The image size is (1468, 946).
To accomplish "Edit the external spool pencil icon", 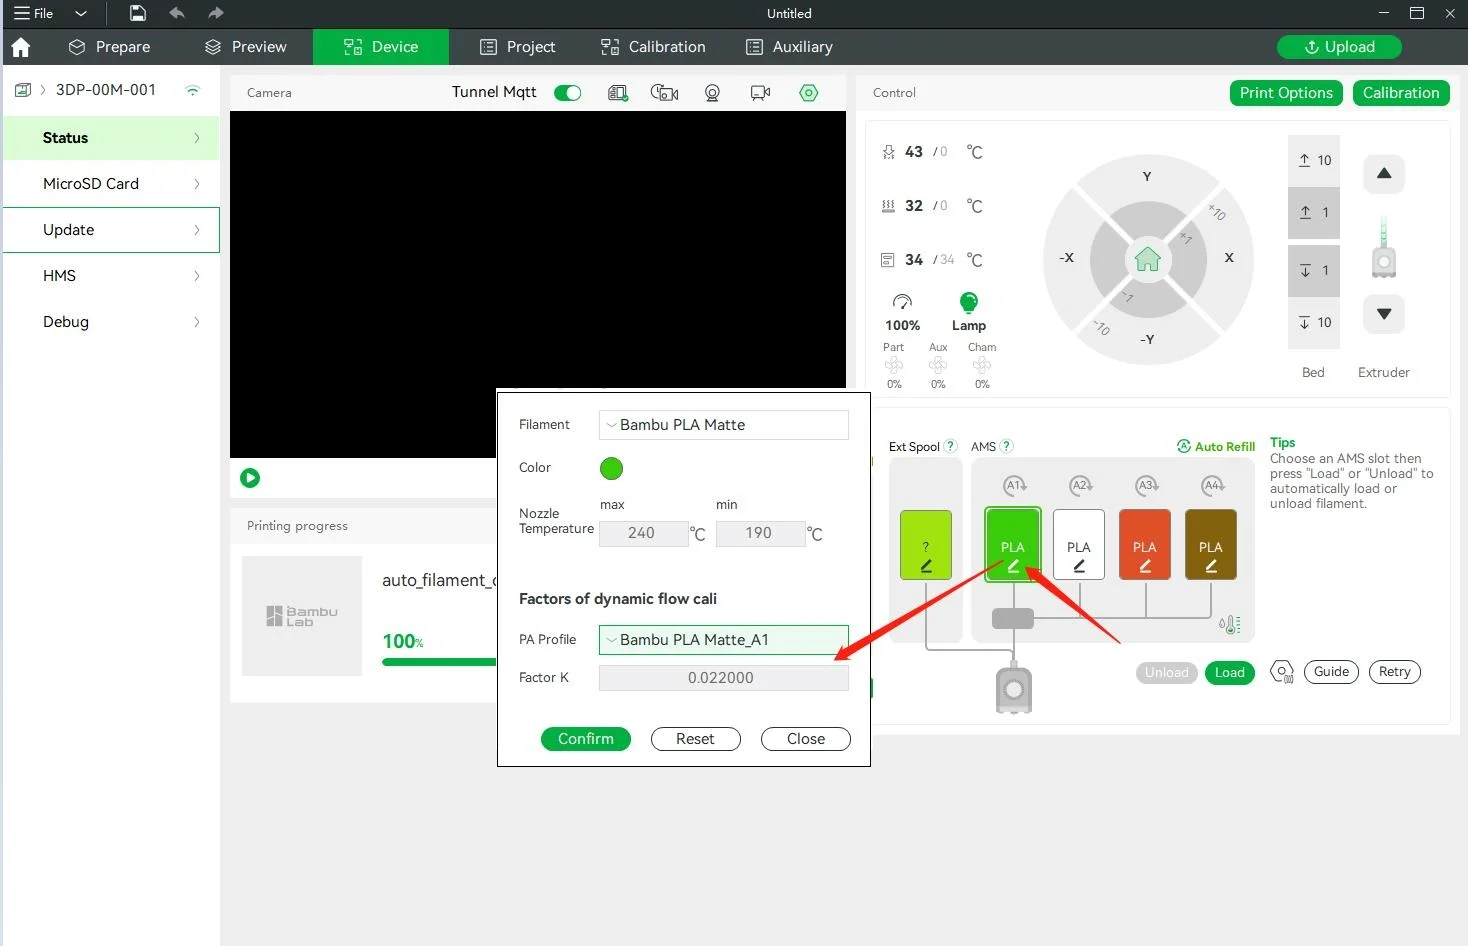I will [926, 566].
